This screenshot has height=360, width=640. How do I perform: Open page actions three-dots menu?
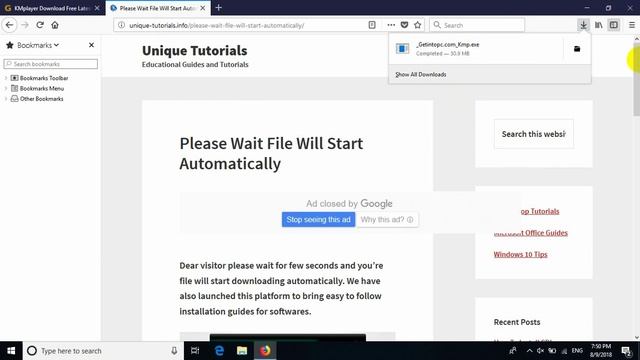pyautogui.click(x=391, y=25)
